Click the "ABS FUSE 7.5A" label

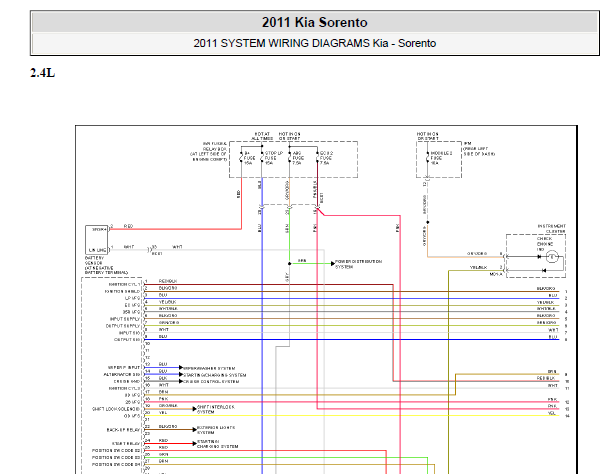pos(298,158)
